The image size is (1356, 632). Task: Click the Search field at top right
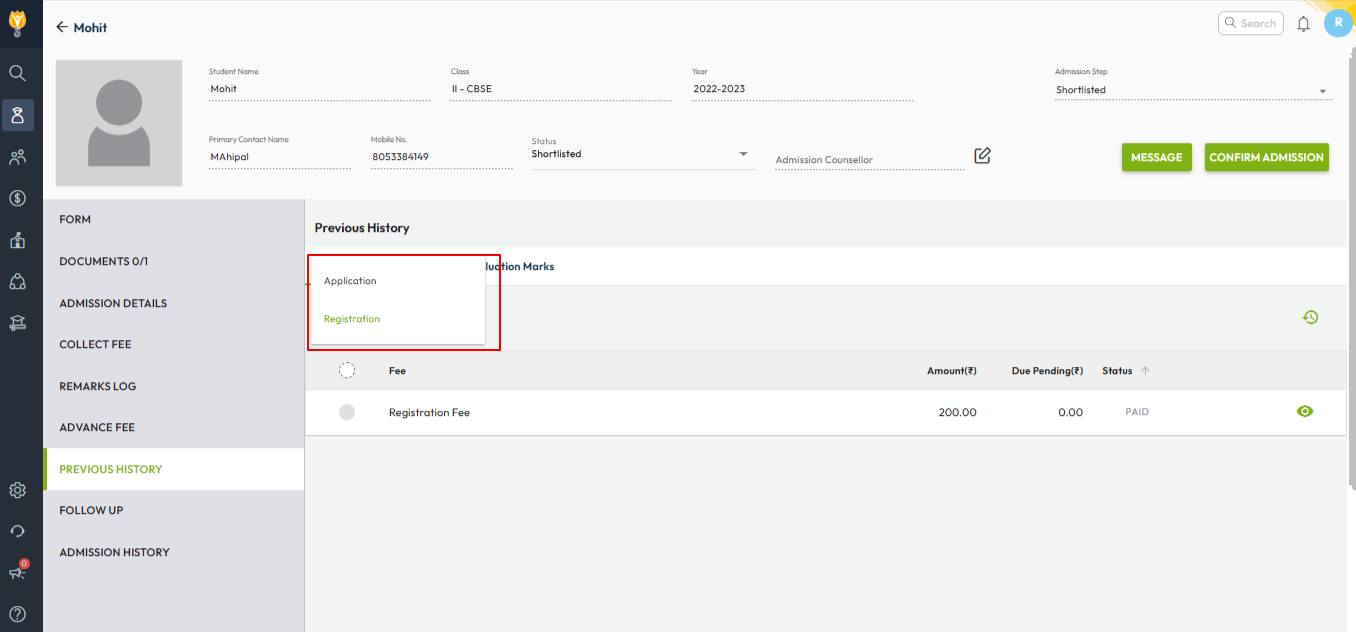1250,23
